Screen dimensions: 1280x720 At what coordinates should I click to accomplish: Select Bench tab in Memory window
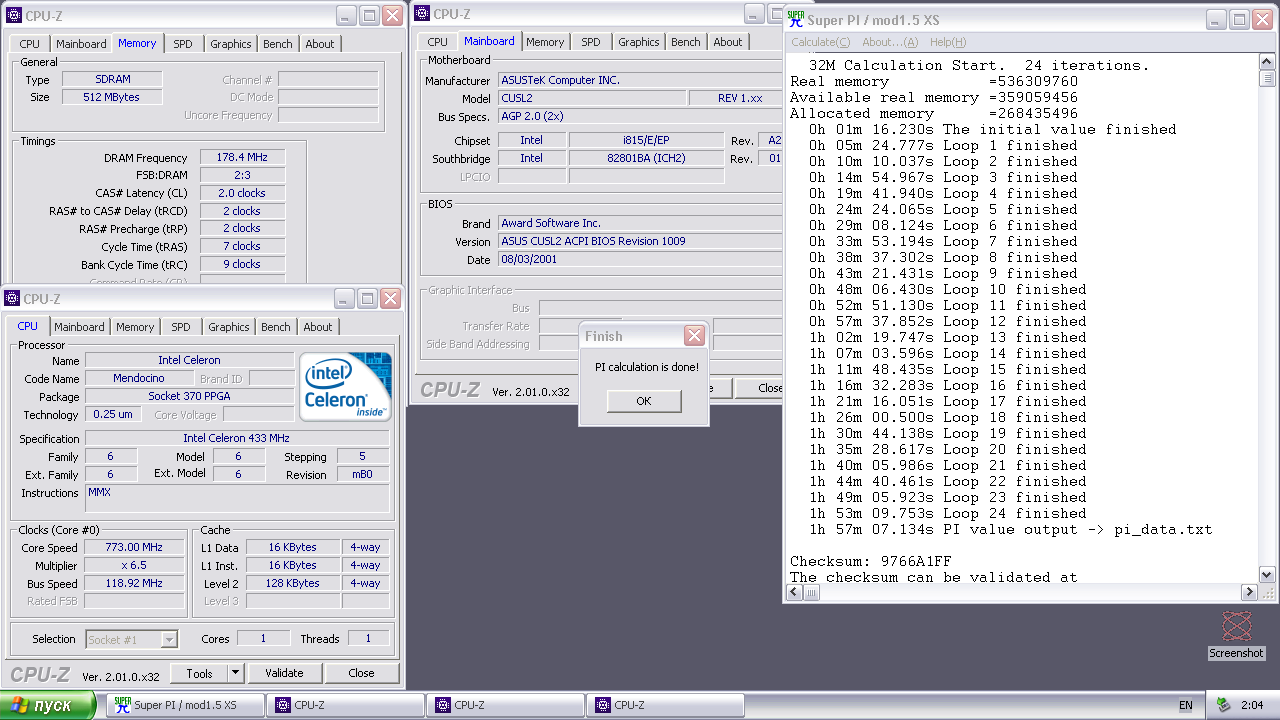pos(278,44)
